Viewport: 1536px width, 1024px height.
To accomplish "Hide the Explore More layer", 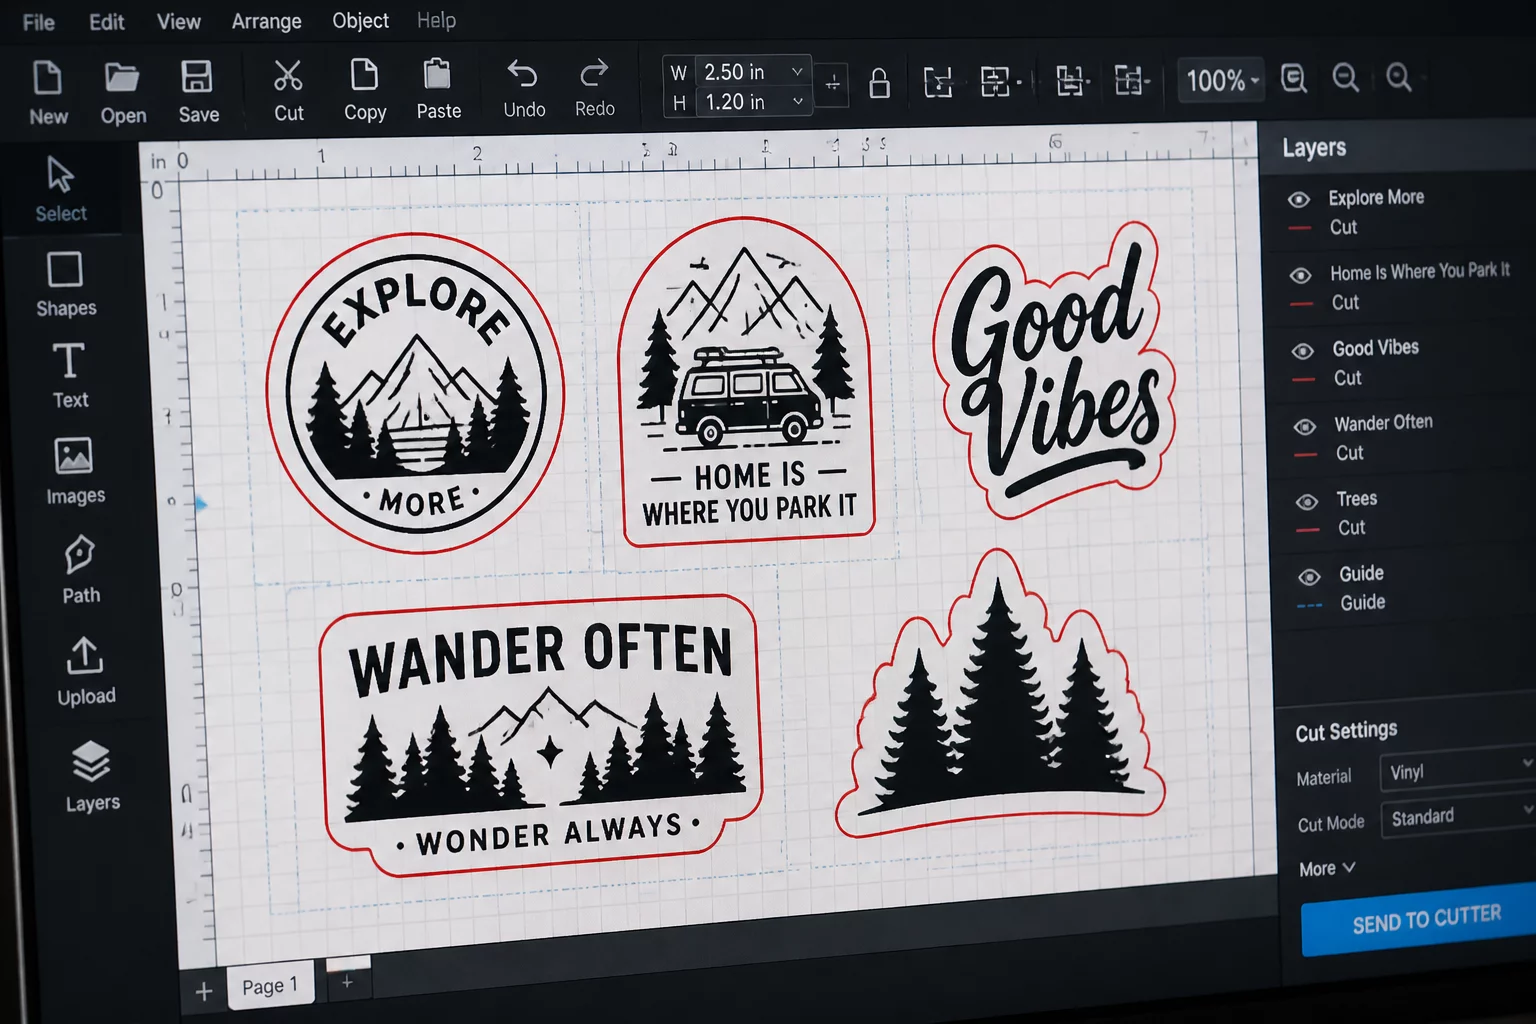I will point(1298,199).
